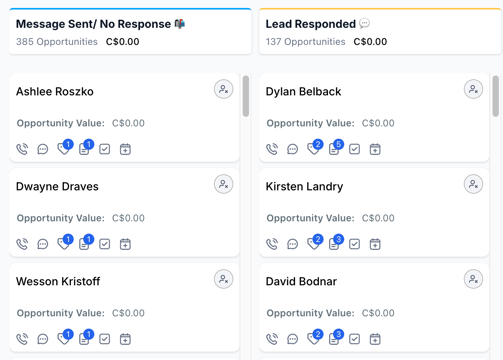Open the notes icon with badge 5 on Dylan Belback's card

(334, 149)
